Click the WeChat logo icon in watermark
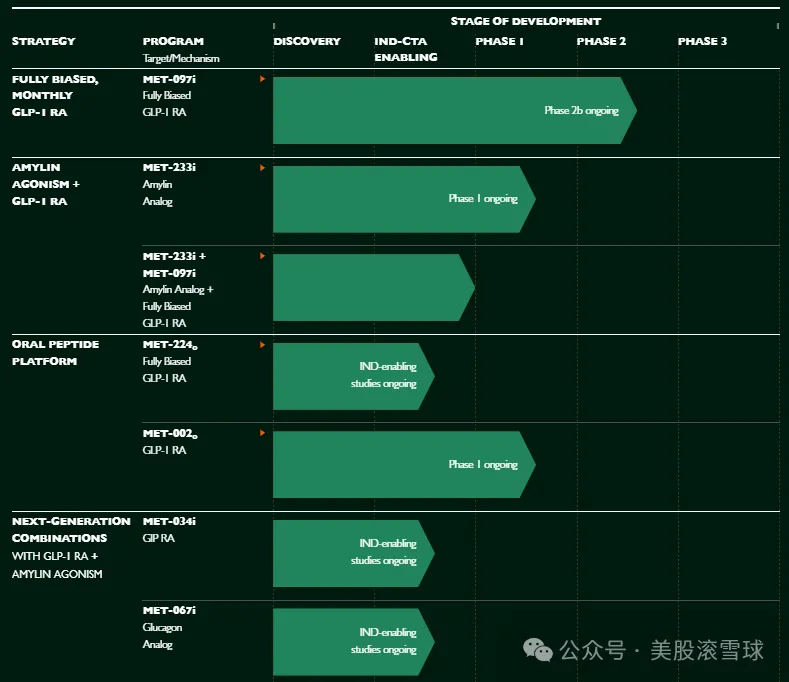 point(539,650)
